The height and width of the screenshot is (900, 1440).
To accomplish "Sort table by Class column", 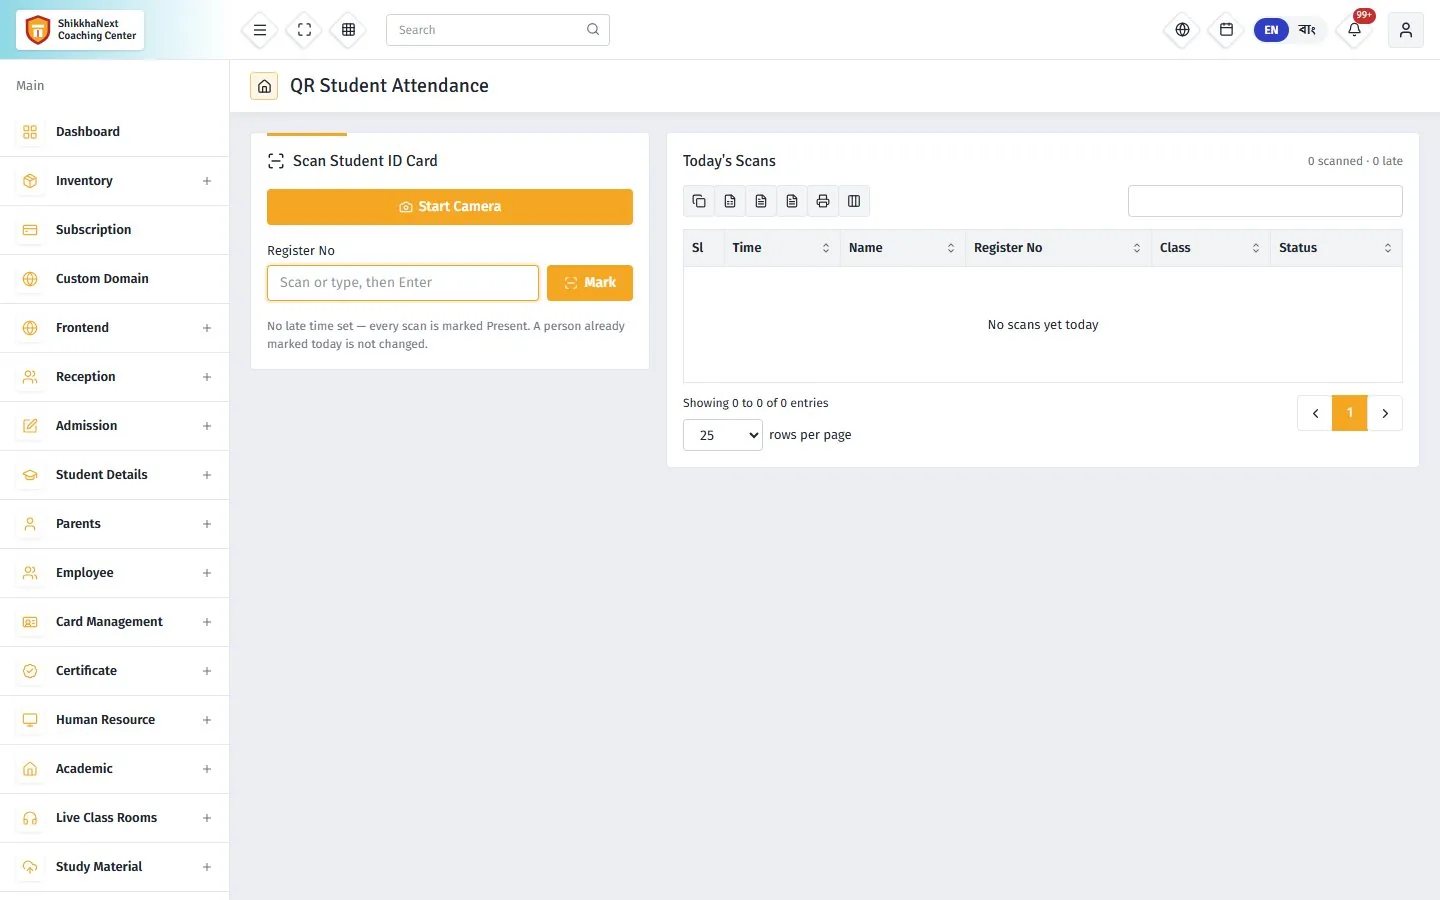I will tap(1211, 248).
